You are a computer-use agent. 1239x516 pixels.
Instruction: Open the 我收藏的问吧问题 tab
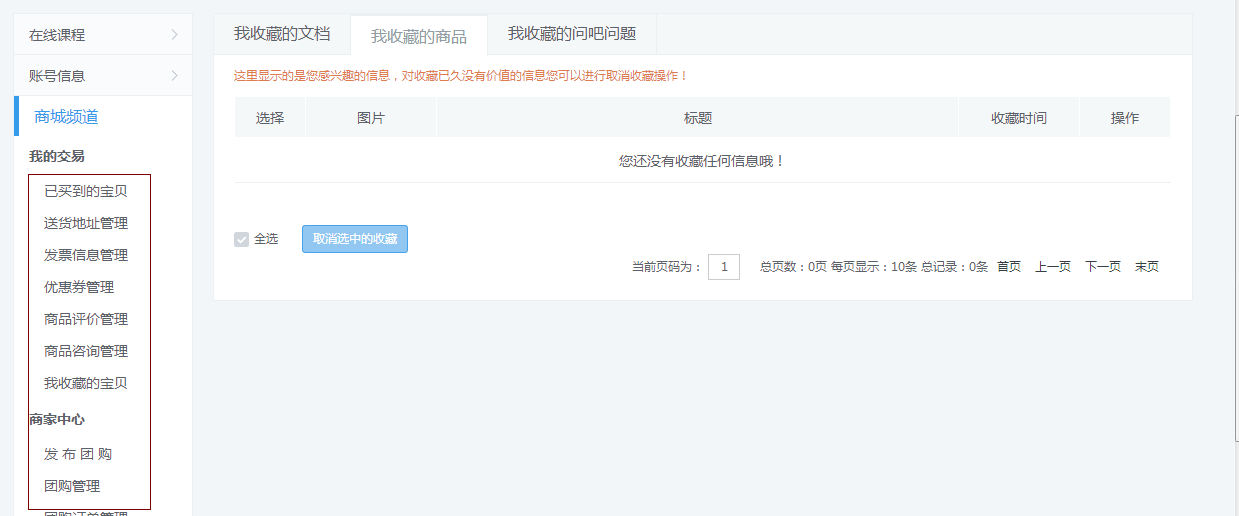571,34
